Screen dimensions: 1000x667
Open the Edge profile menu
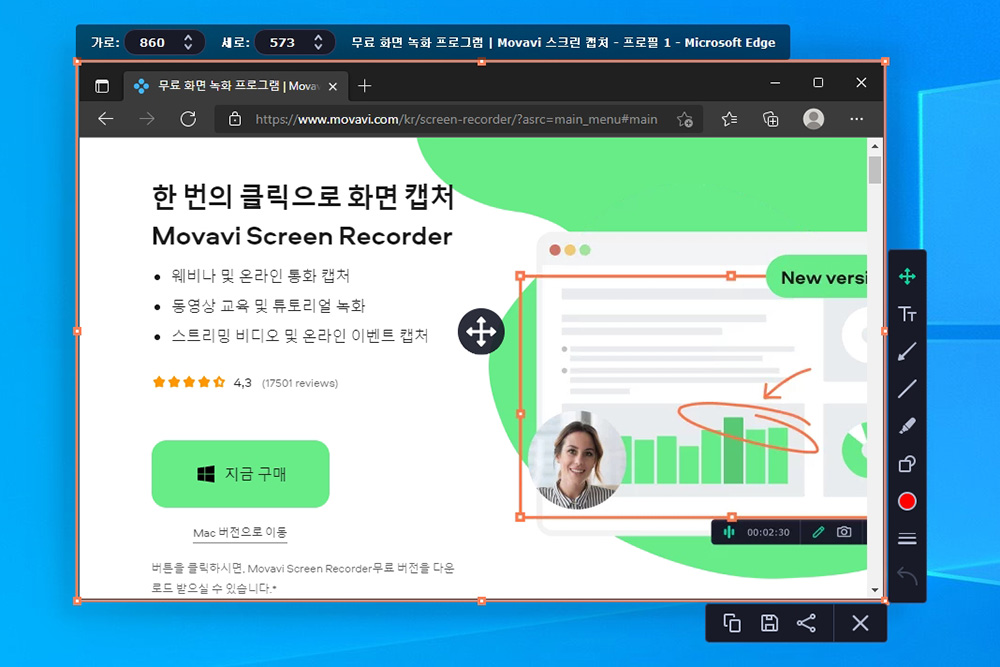pos(813,119)
